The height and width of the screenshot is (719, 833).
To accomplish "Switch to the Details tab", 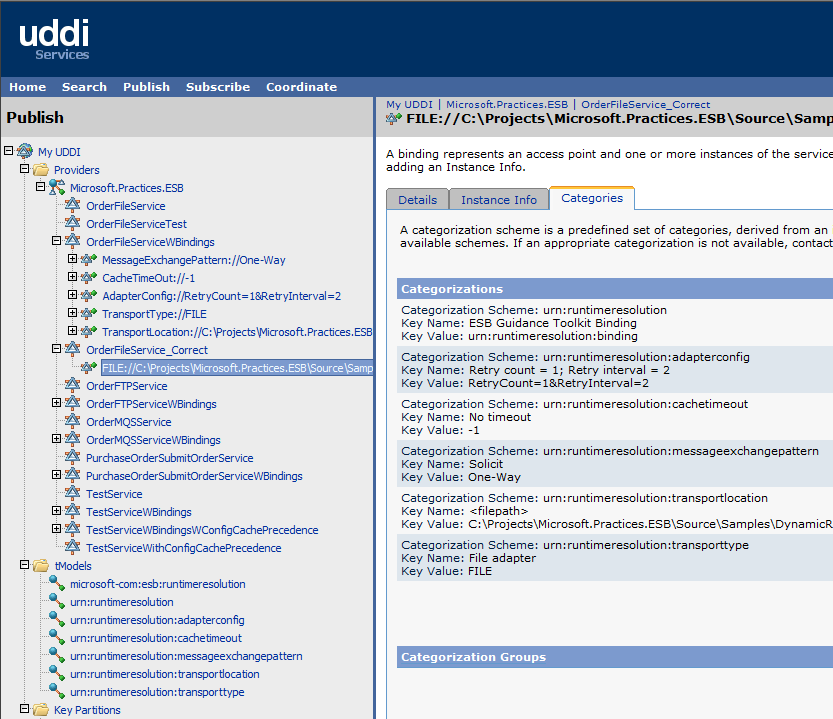I will point(418,199).
